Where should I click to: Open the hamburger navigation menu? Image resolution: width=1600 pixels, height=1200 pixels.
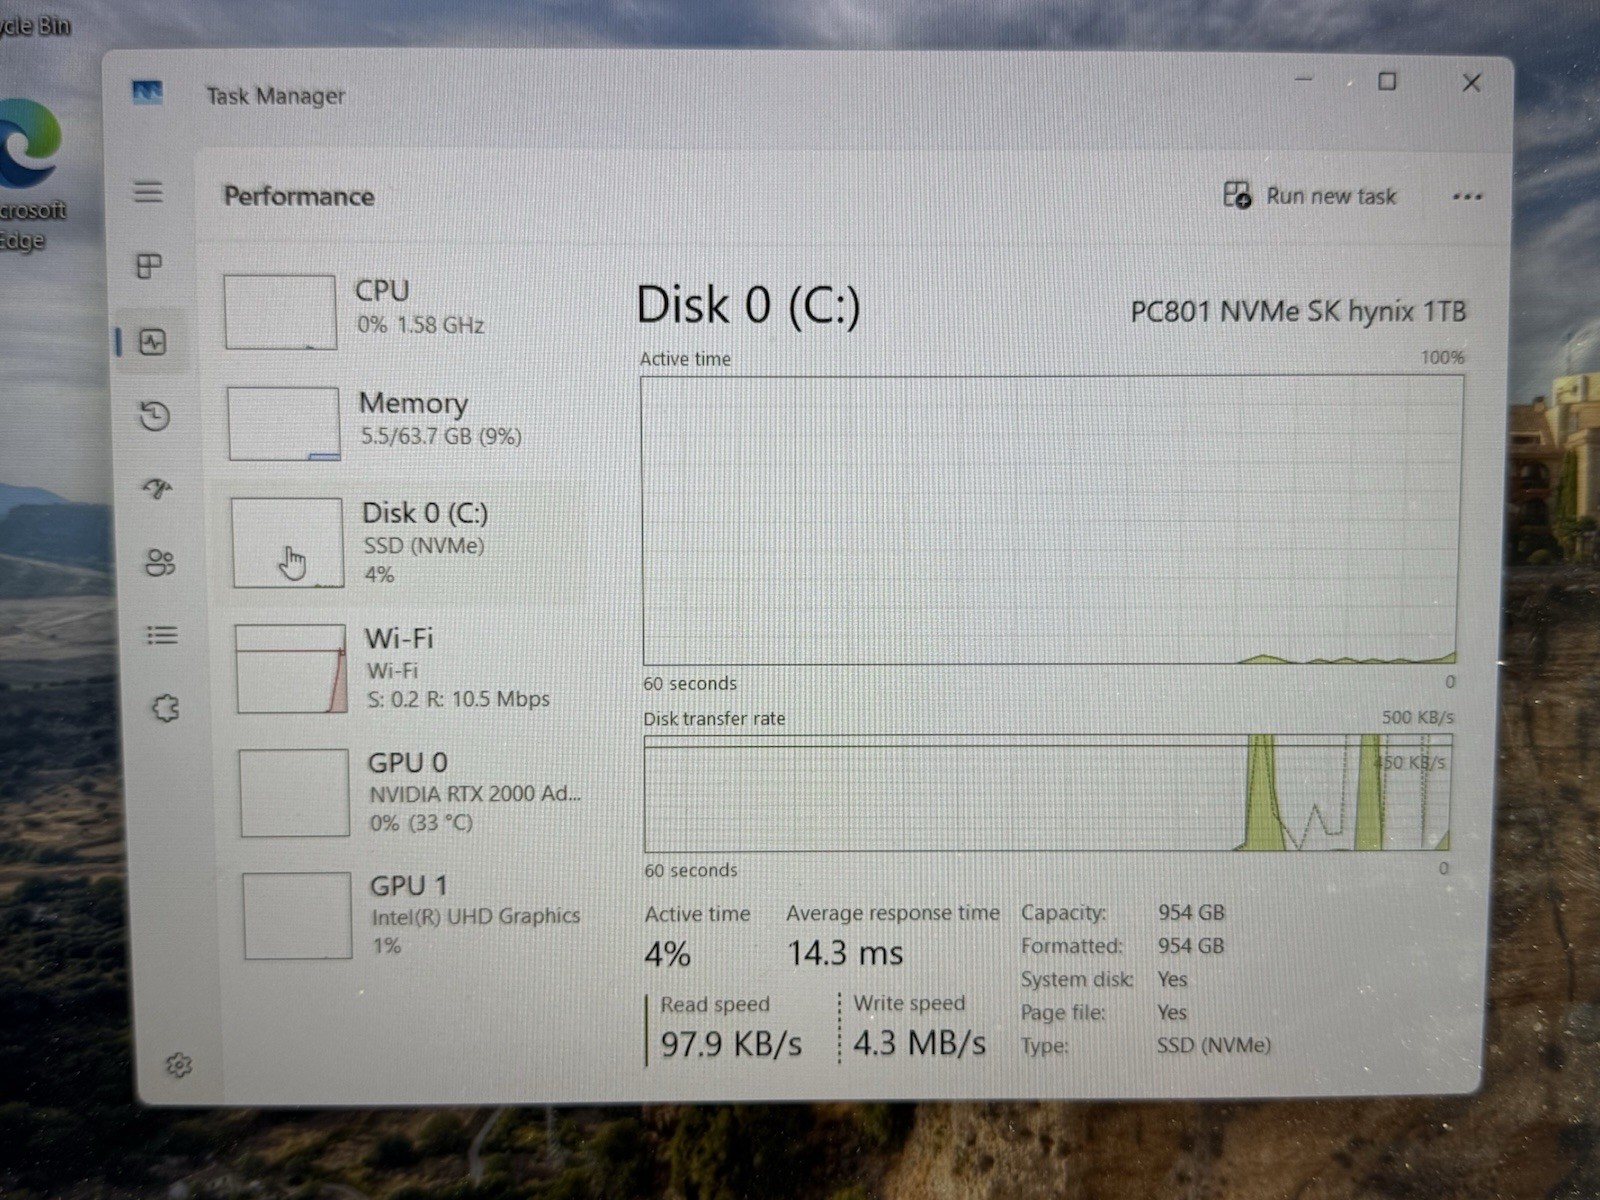(x=148, y=191)
